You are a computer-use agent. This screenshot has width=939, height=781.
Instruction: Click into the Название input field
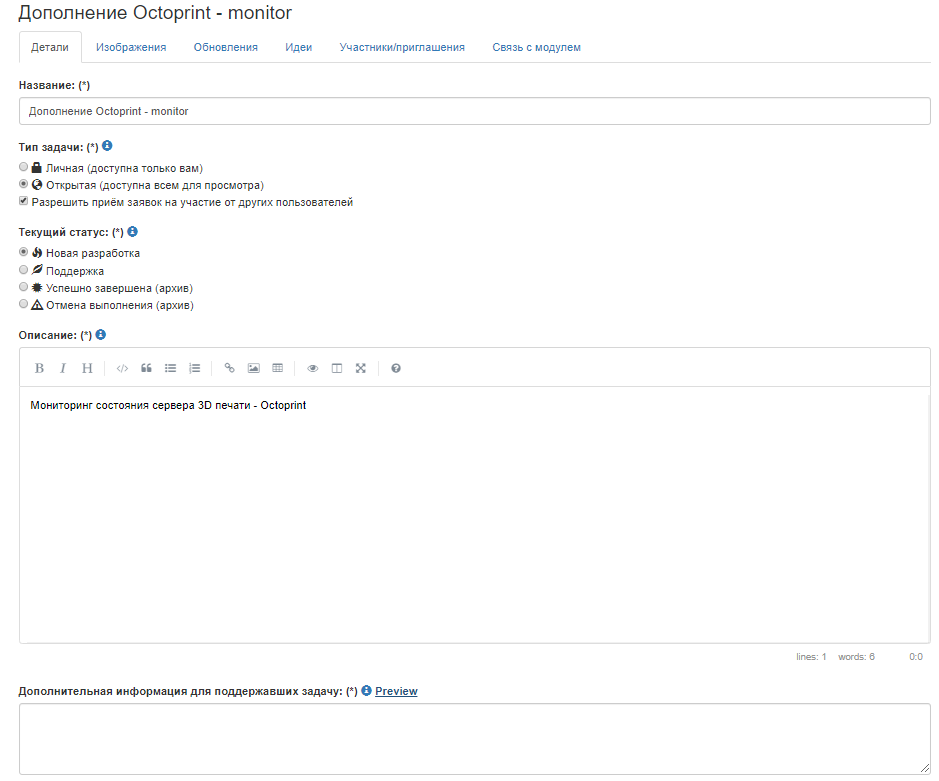(474, 111)
